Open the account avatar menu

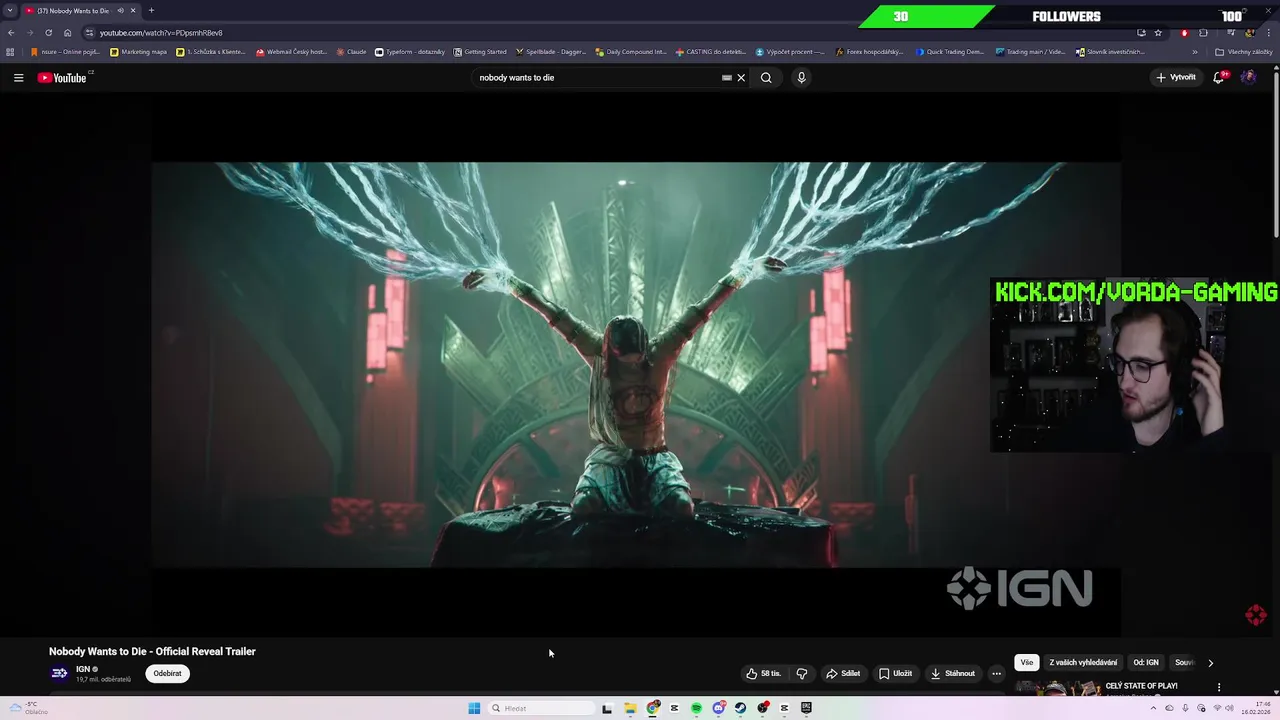click(1248, 77)
